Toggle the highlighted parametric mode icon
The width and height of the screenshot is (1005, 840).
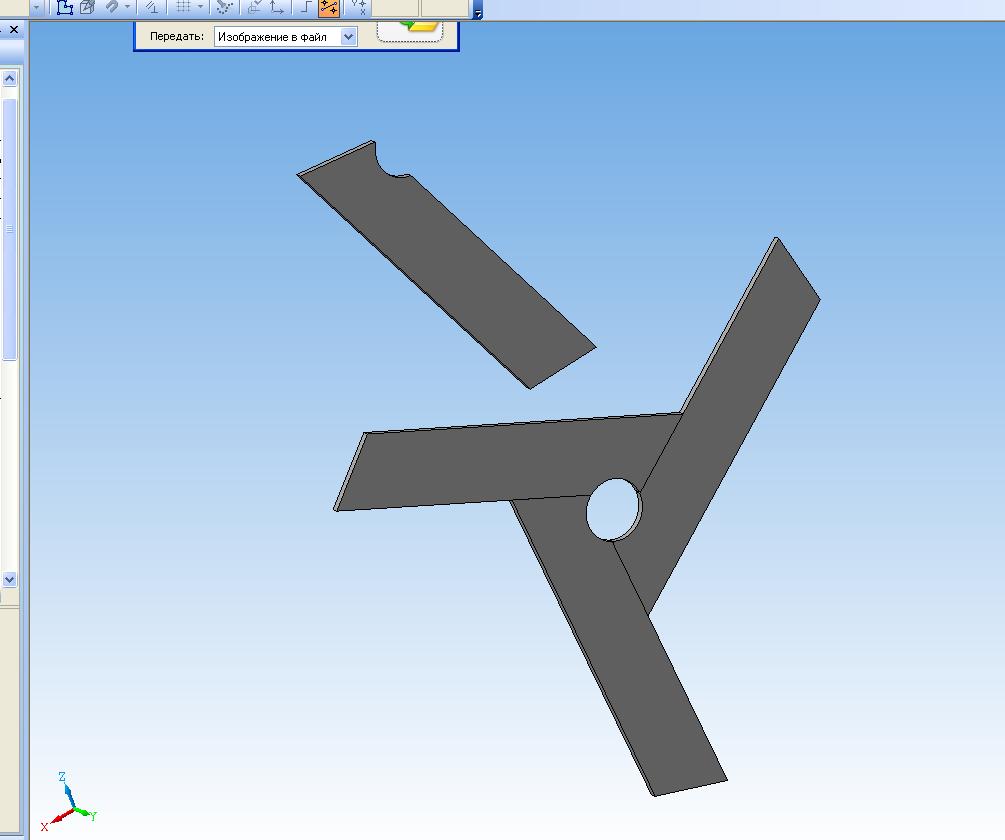point(329,8)
